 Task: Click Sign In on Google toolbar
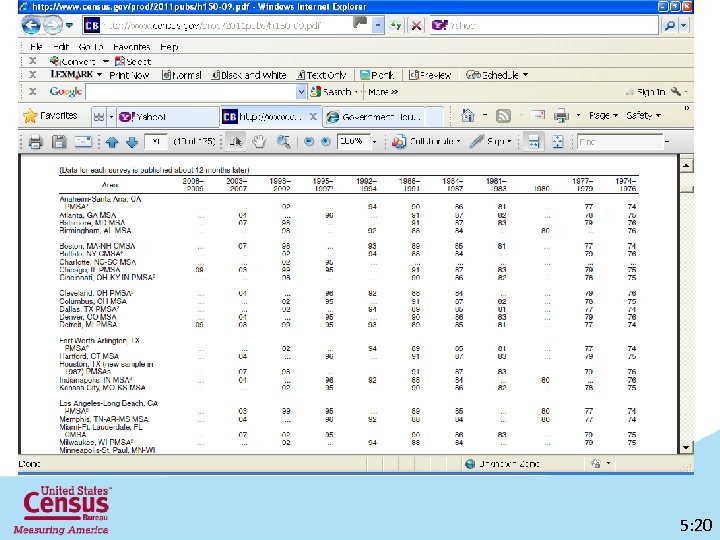coord(646,92)
